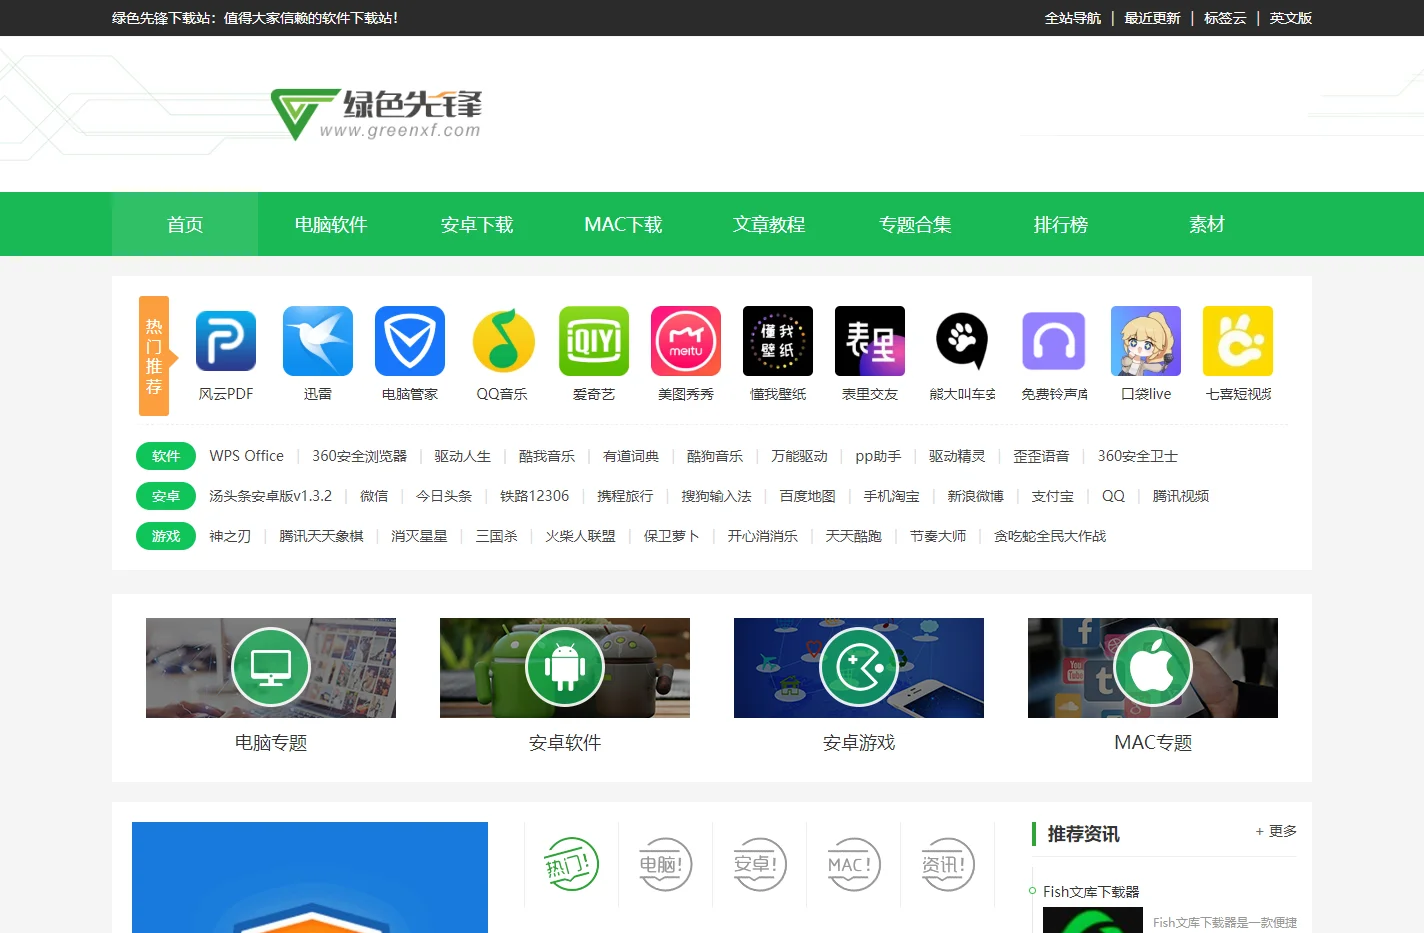
Task: Open 电脑软件 navigation tab
Action: coord(331,224)
